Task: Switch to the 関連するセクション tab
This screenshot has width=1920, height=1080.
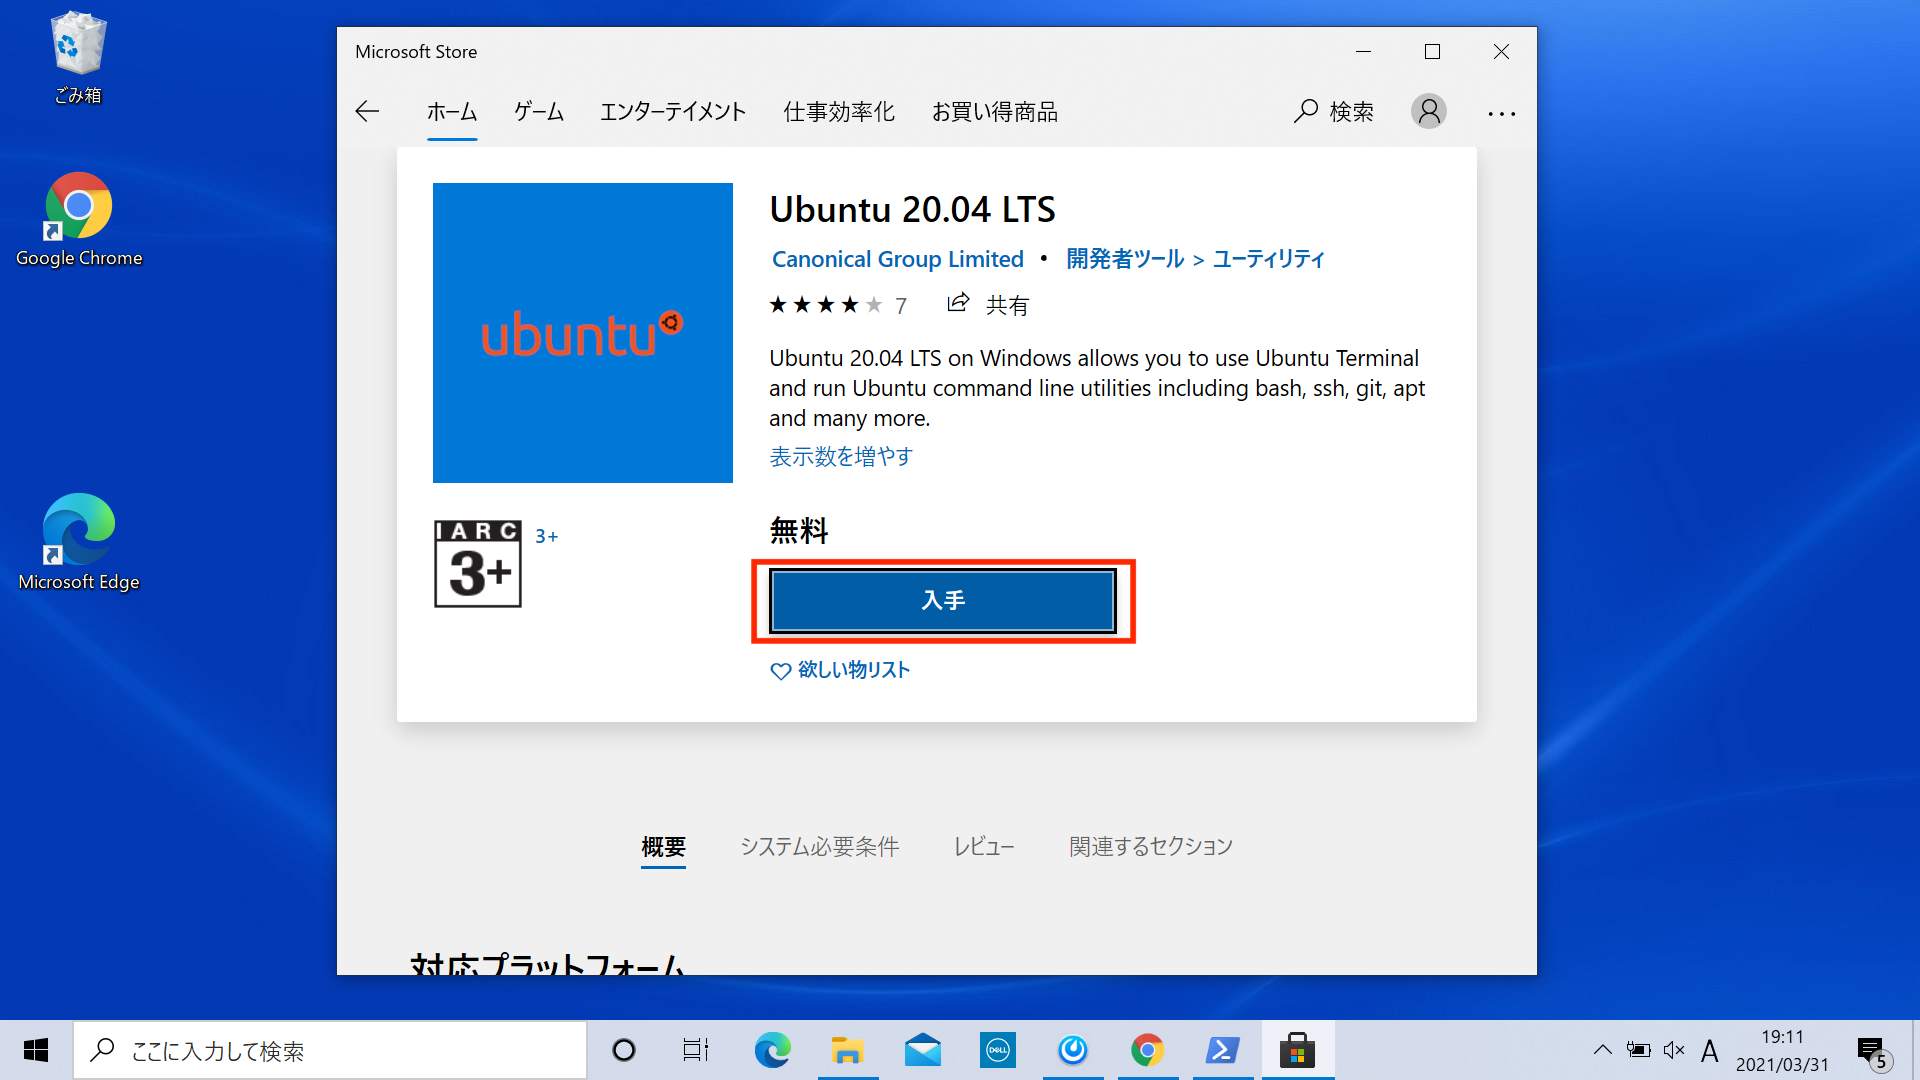Action: click(1151, 847)
